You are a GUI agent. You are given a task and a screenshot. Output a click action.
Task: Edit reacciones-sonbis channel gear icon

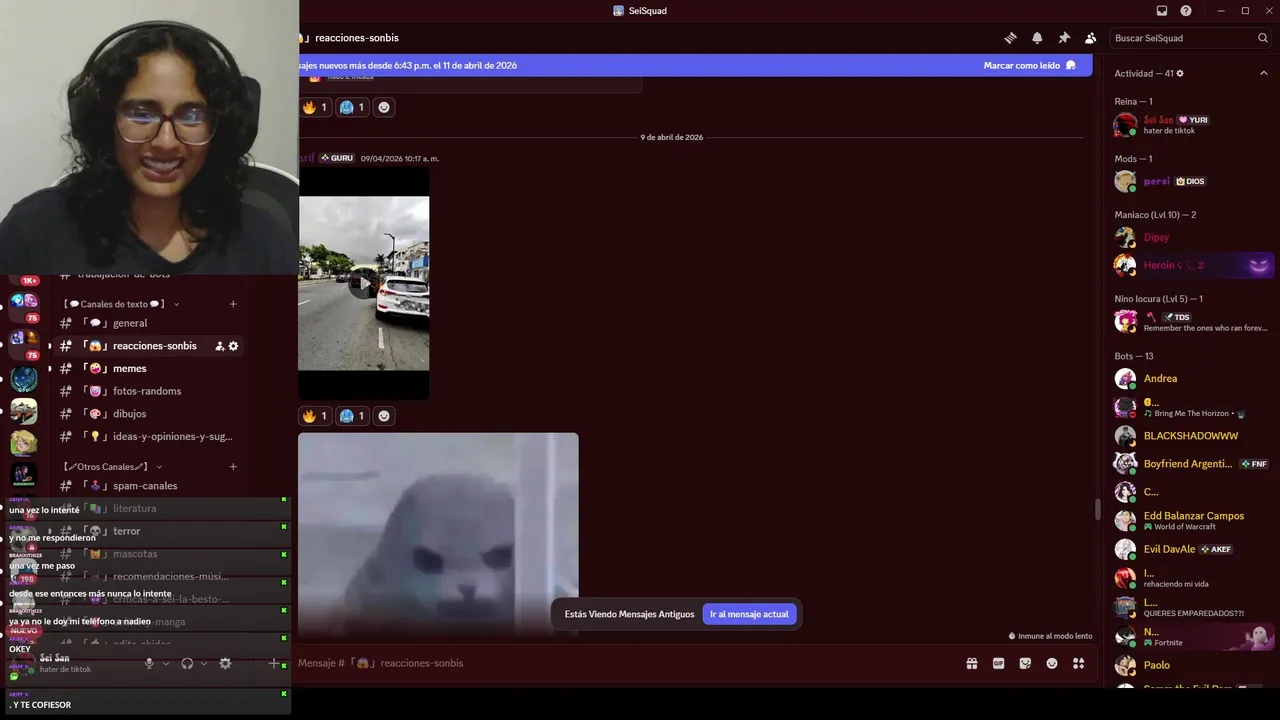pos(233,346)
